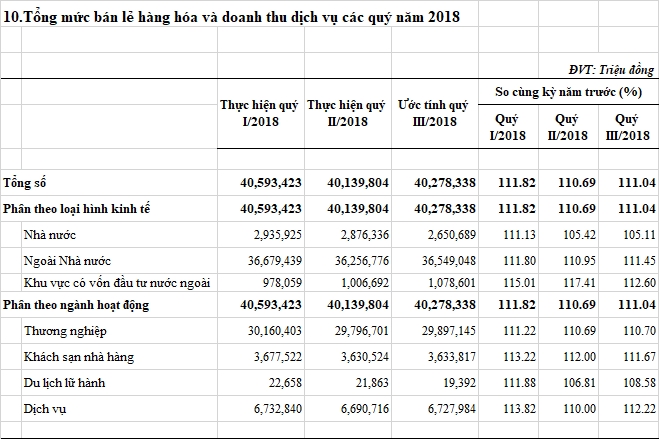
Task: Select the "Dịch vụ" row label
Action: click(46, 409)
